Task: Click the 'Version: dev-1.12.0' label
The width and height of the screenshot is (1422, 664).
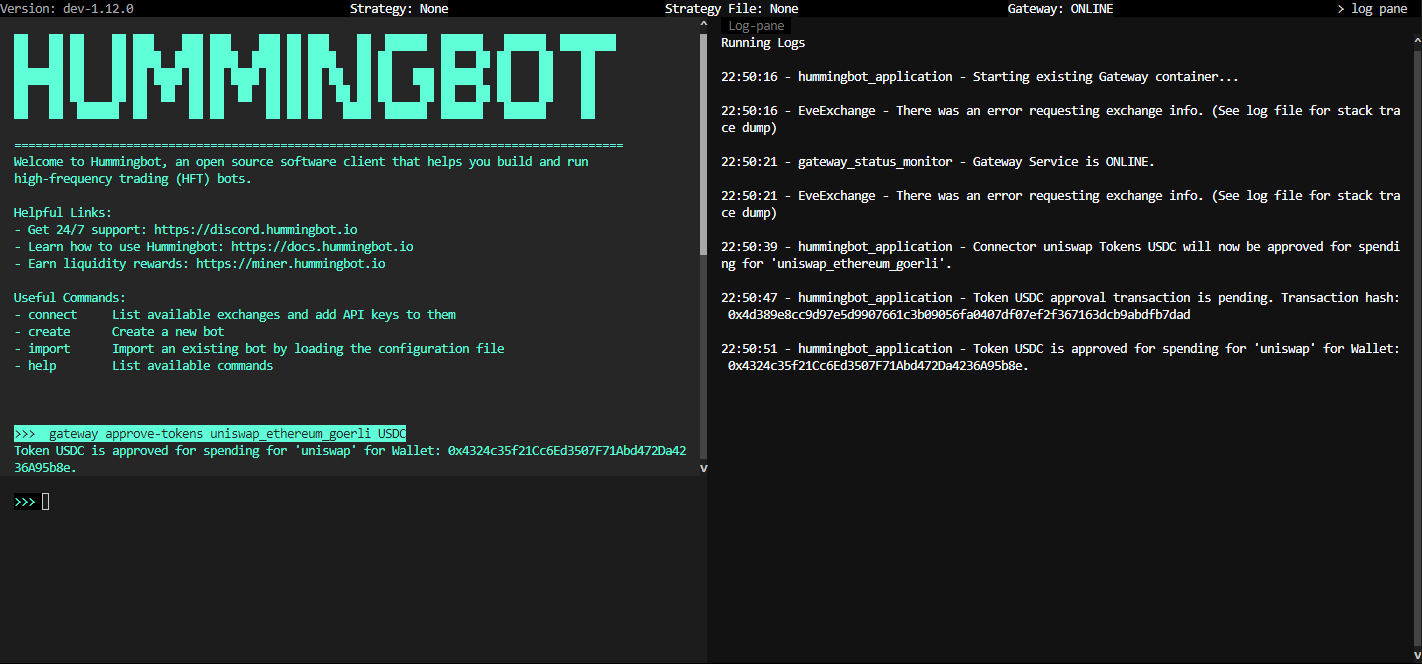Action: click(67, 8)
